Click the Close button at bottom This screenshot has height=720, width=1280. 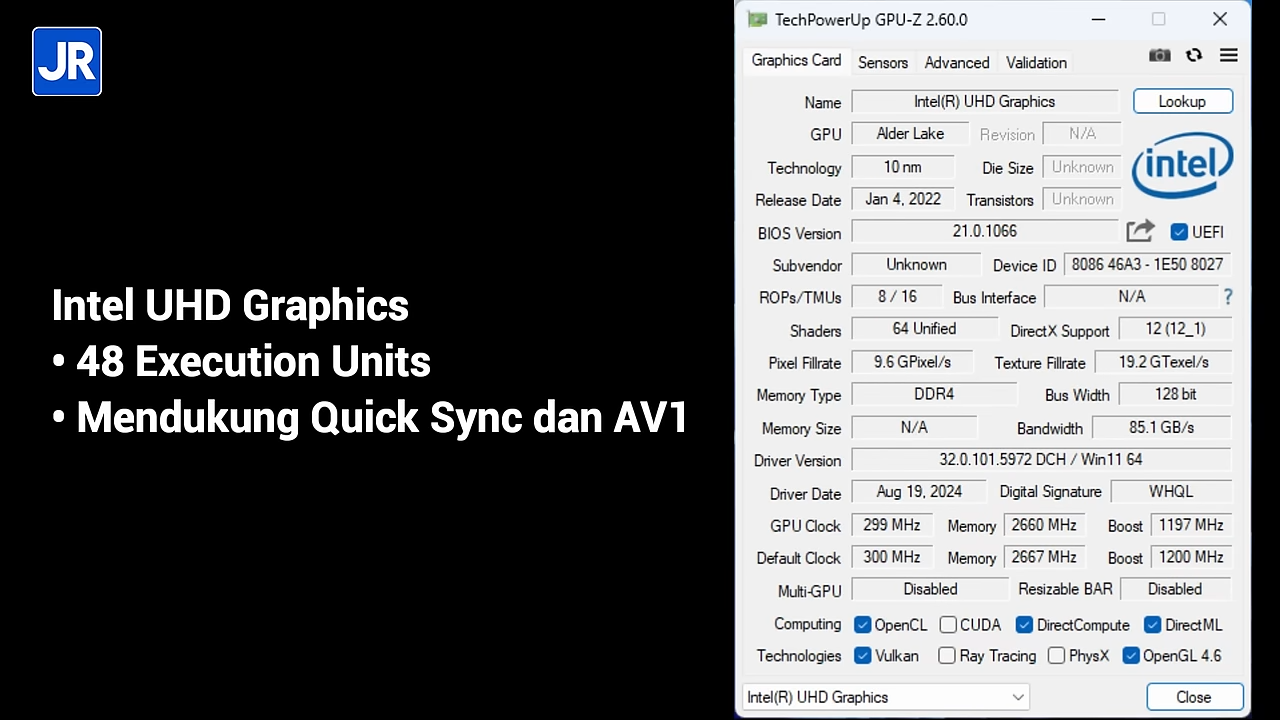[1194, 697]
